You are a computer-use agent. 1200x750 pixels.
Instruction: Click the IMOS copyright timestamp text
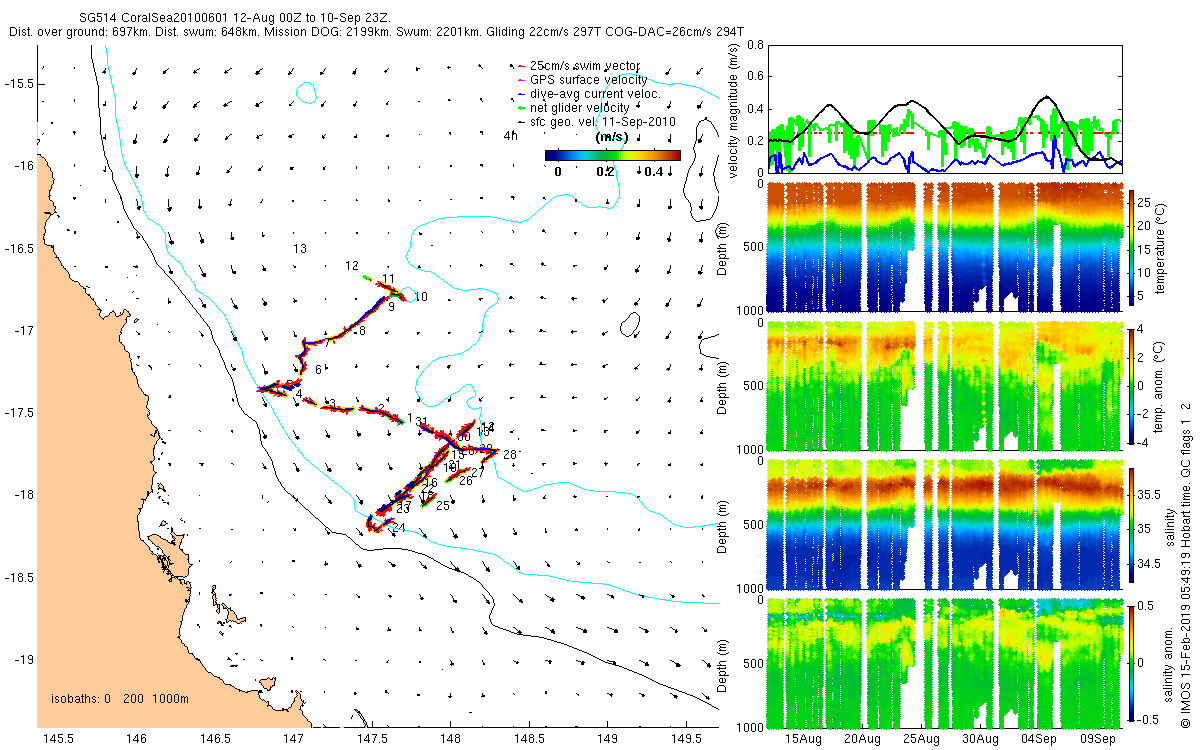1186,565
